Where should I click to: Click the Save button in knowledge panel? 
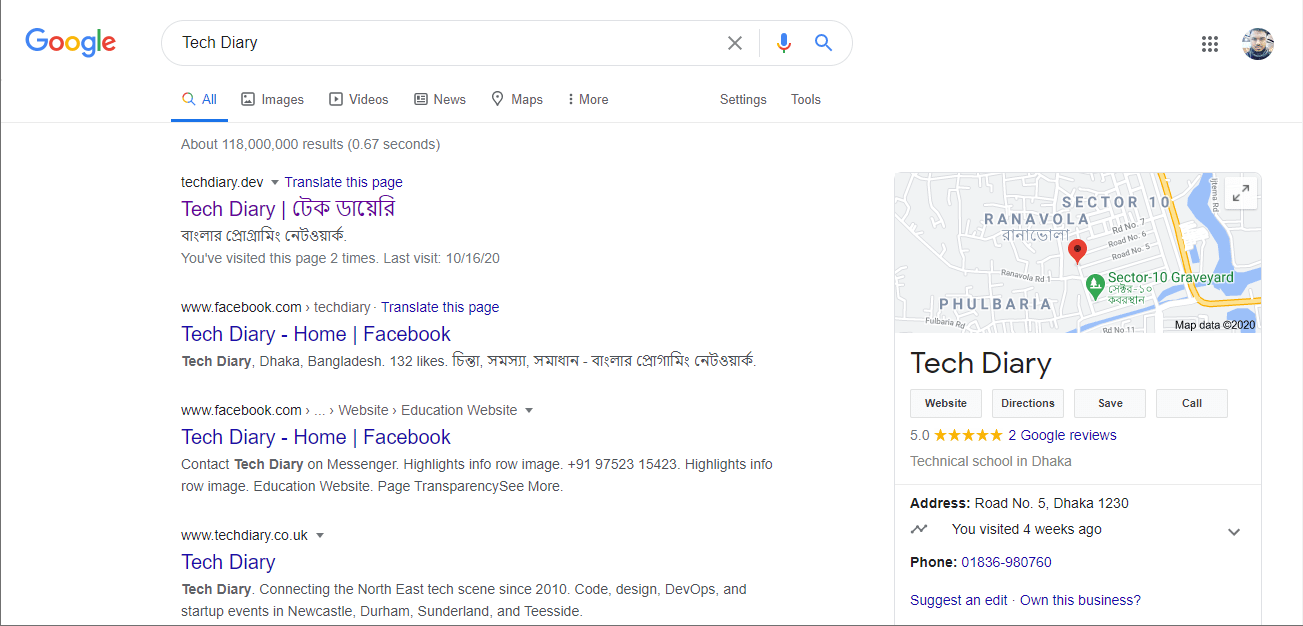click(x=1110, y=403)
